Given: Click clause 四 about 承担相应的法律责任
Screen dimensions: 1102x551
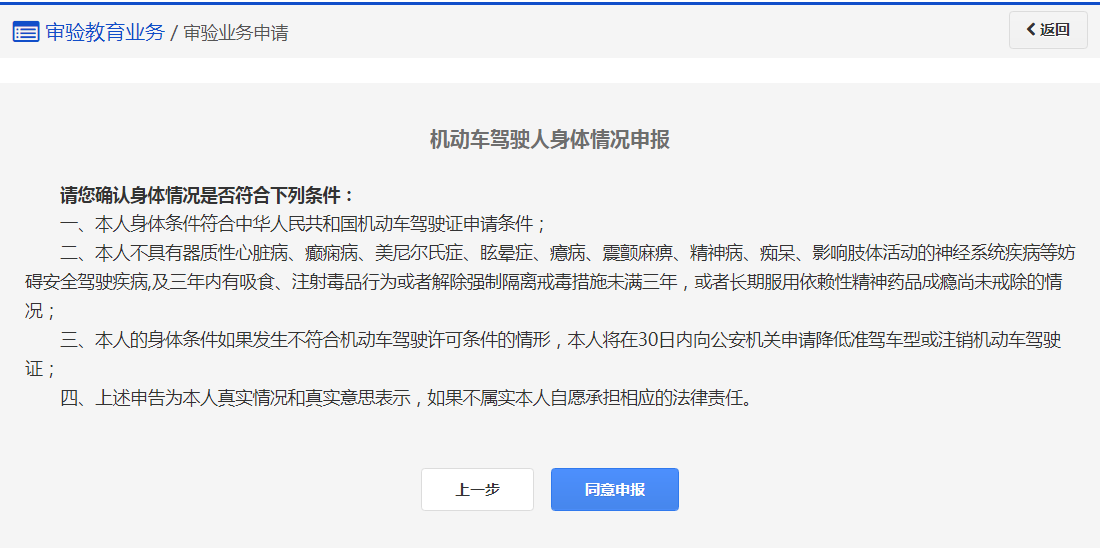Looking at the screenshot, I should click(x=405, y=398).
